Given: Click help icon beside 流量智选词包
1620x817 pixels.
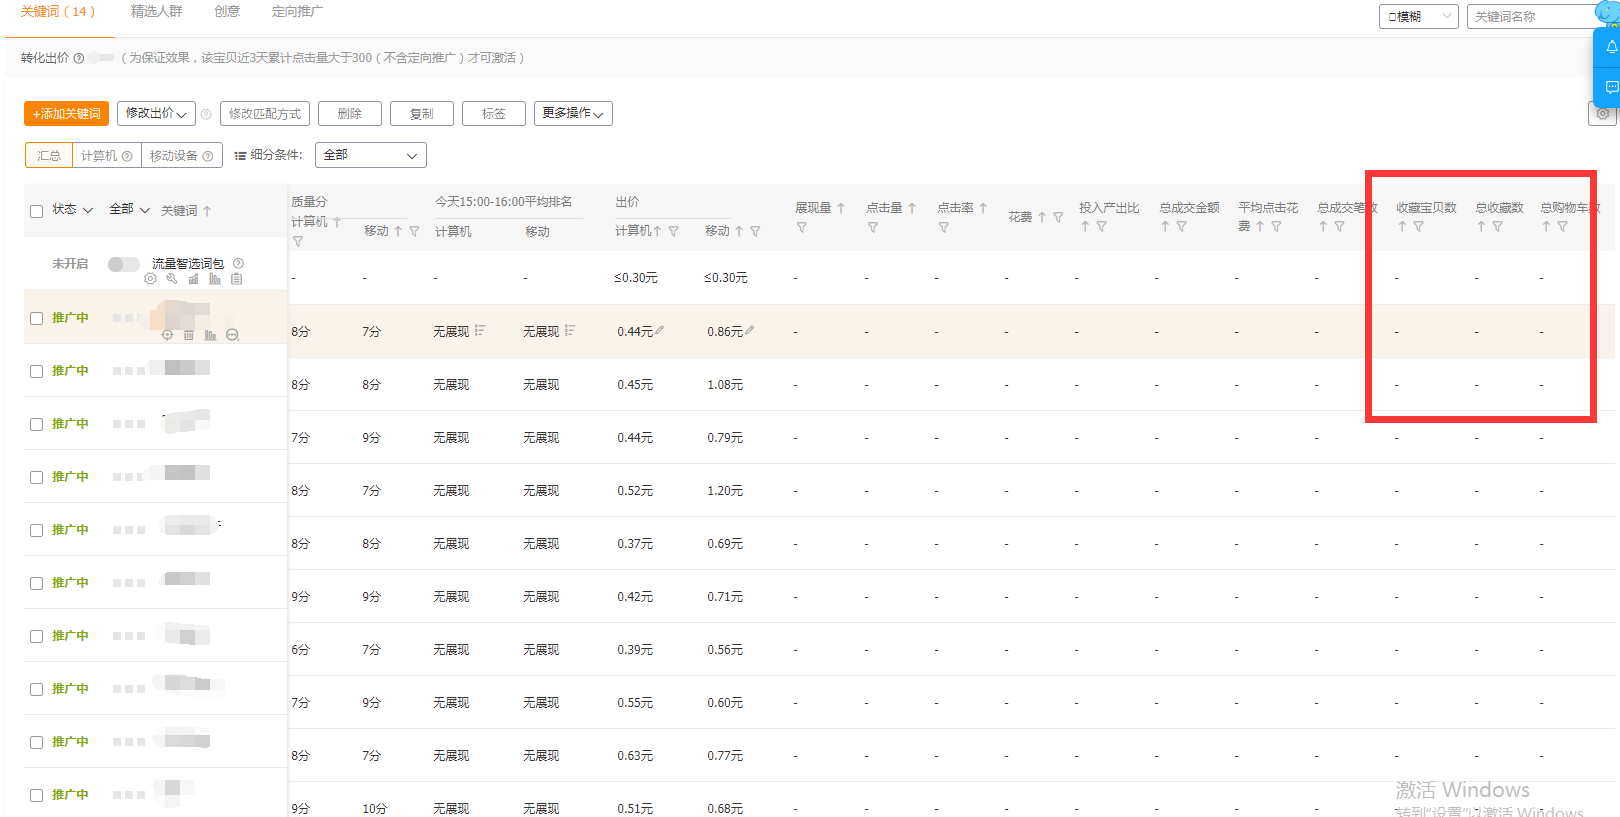Looking at the screenshot, I should 238,264.
